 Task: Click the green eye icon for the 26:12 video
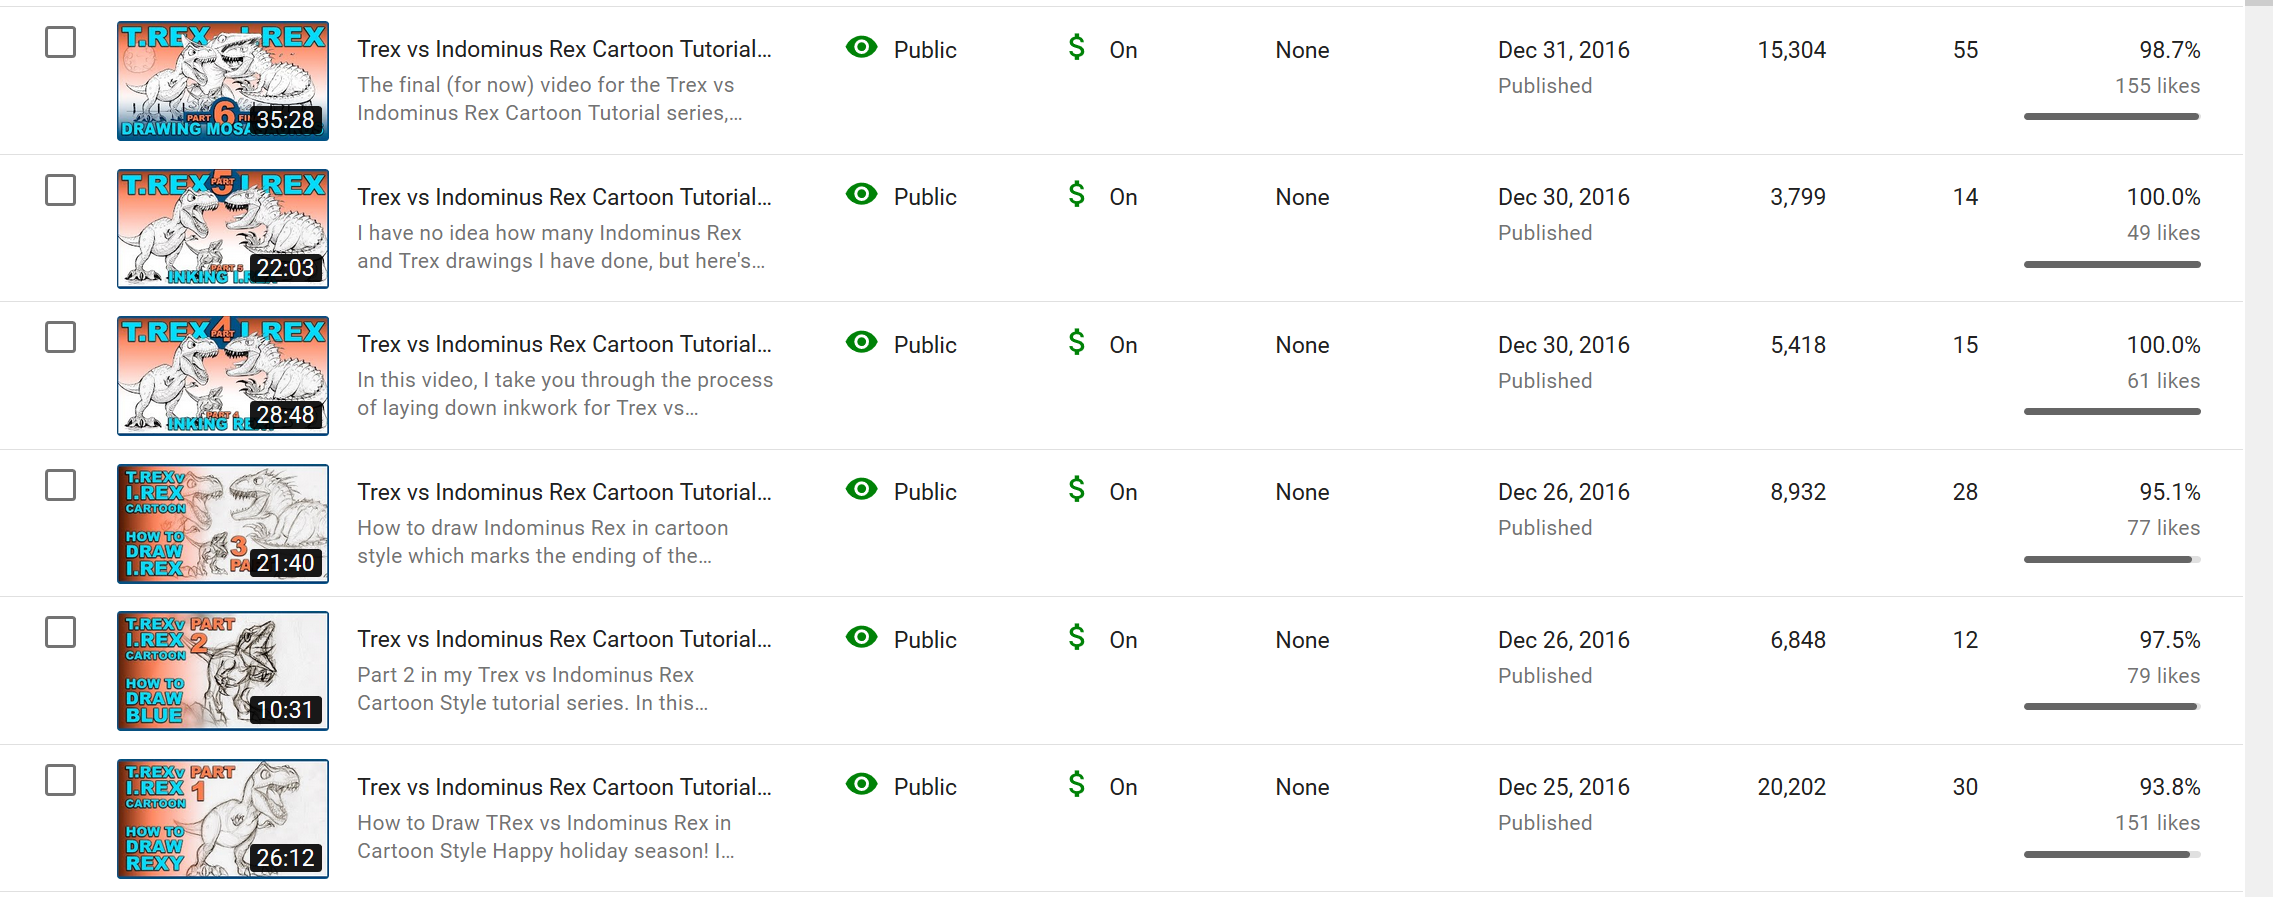(861, 785)
